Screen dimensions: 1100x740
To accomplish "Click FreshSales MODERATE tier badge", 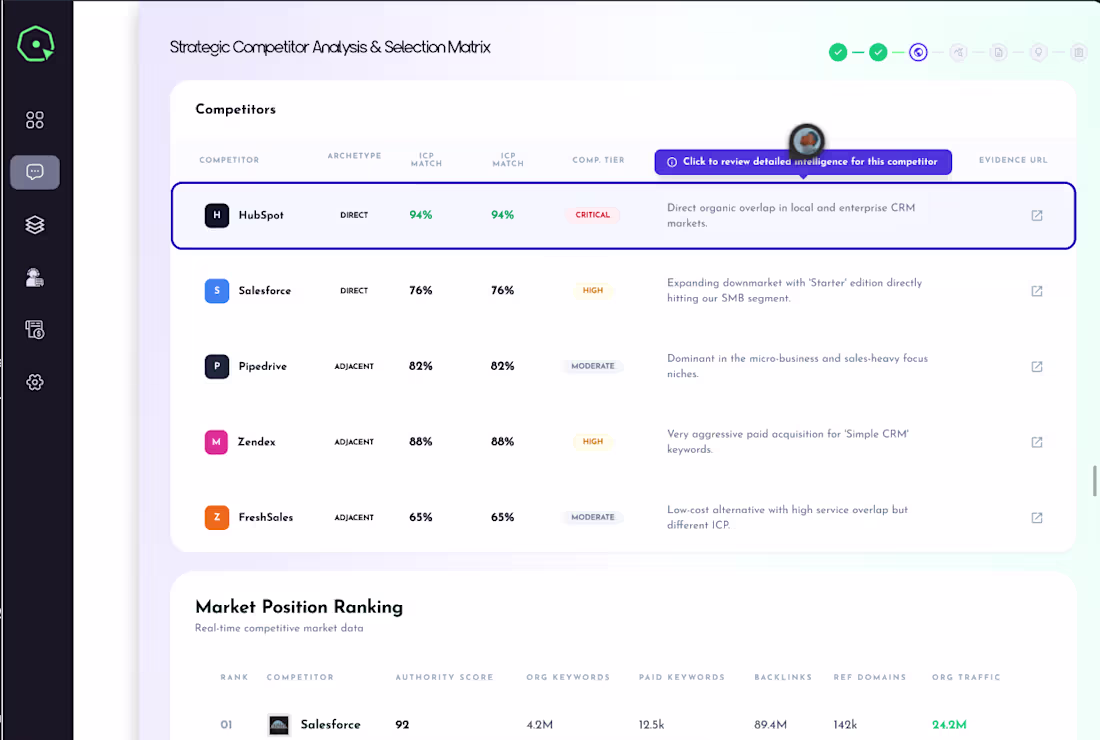I will (593, 517).
